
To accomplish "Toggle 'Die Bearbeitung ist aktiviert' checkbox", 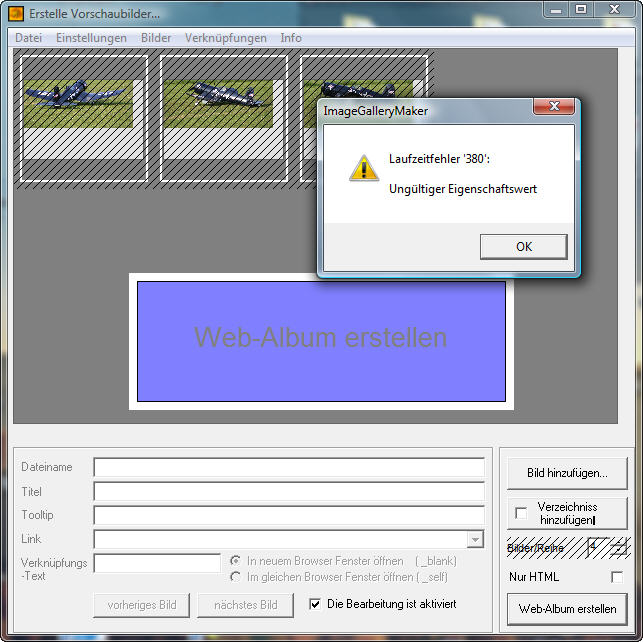I will (315, 604).
